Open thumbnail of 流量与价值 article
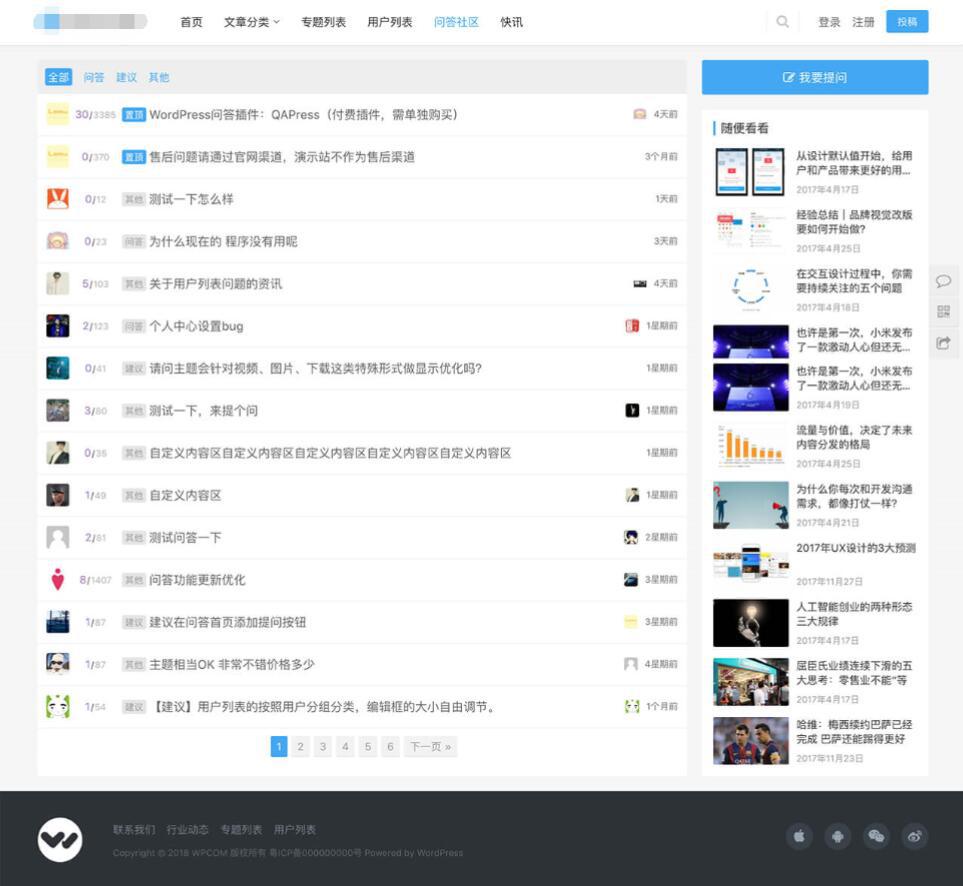This screenshot has width=963, height=886. (x=751, y=446)
